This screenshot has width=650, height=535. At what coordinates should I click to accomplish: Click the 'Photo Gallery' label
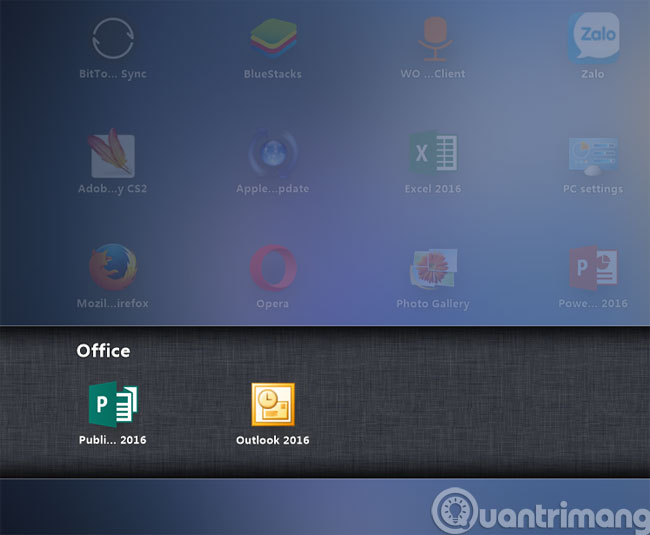[x=433, y=304]
